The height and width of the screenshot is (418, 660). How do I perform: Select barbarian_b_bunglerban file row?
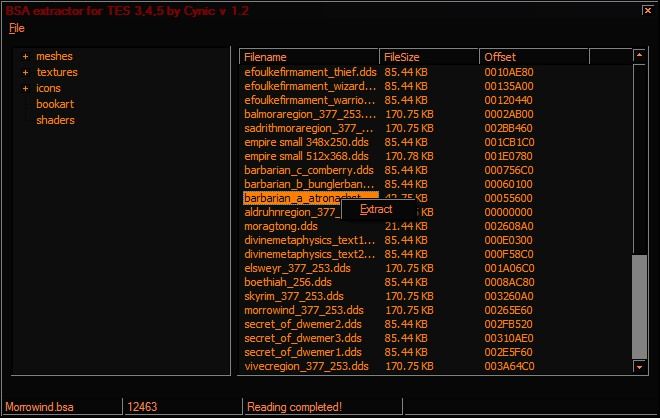click(309, 184)
